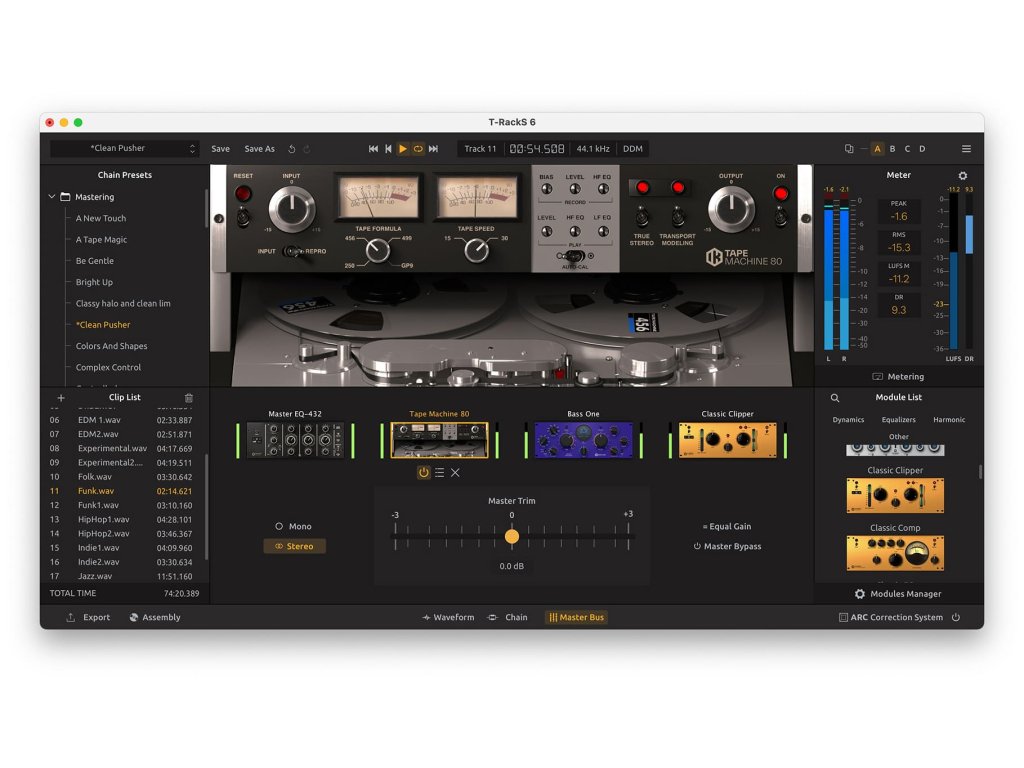Image resolution: width=1024 pixels, height=768 pixels.
Task: Select A Tape Magic preset
Action: 101,240
